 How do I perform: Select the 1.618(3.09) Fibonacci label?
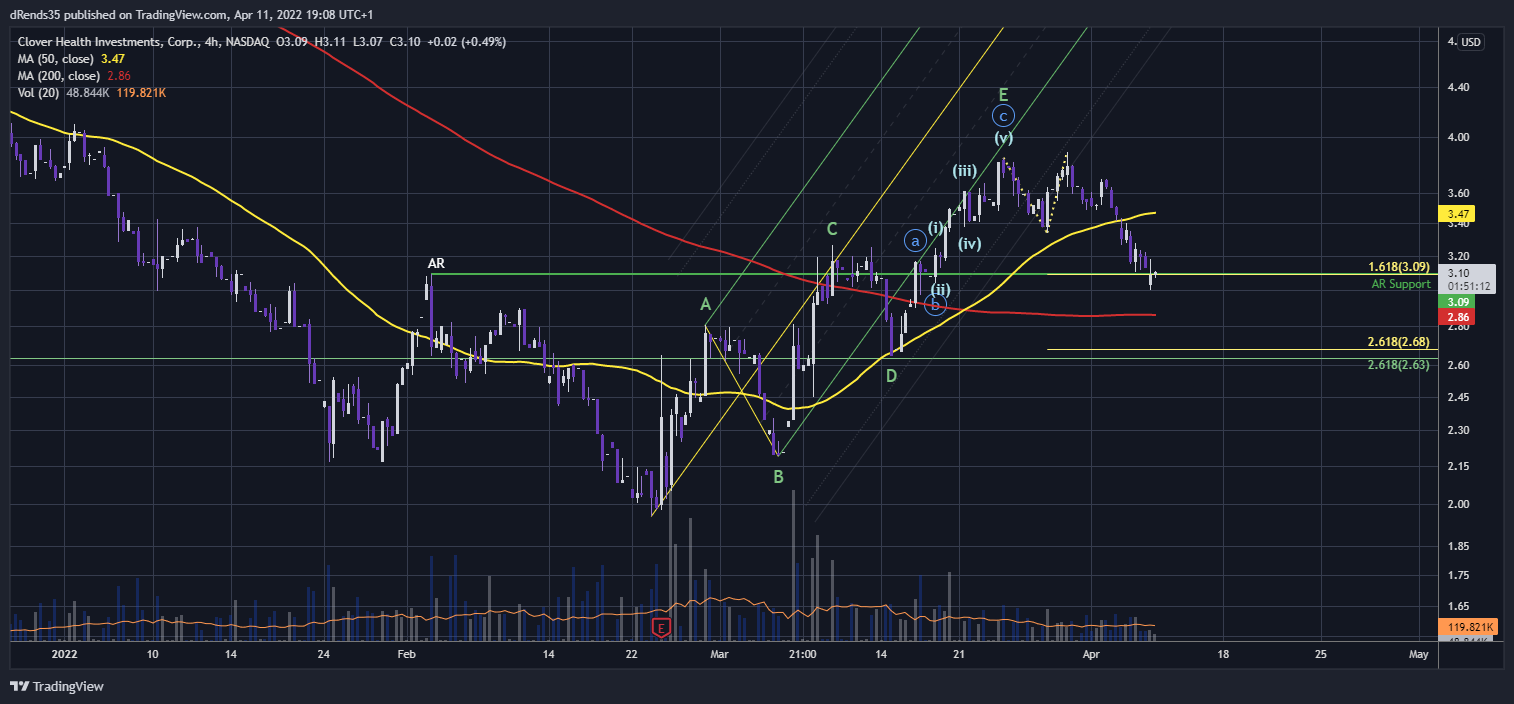pyautogui.click(x=1399, y=268)
